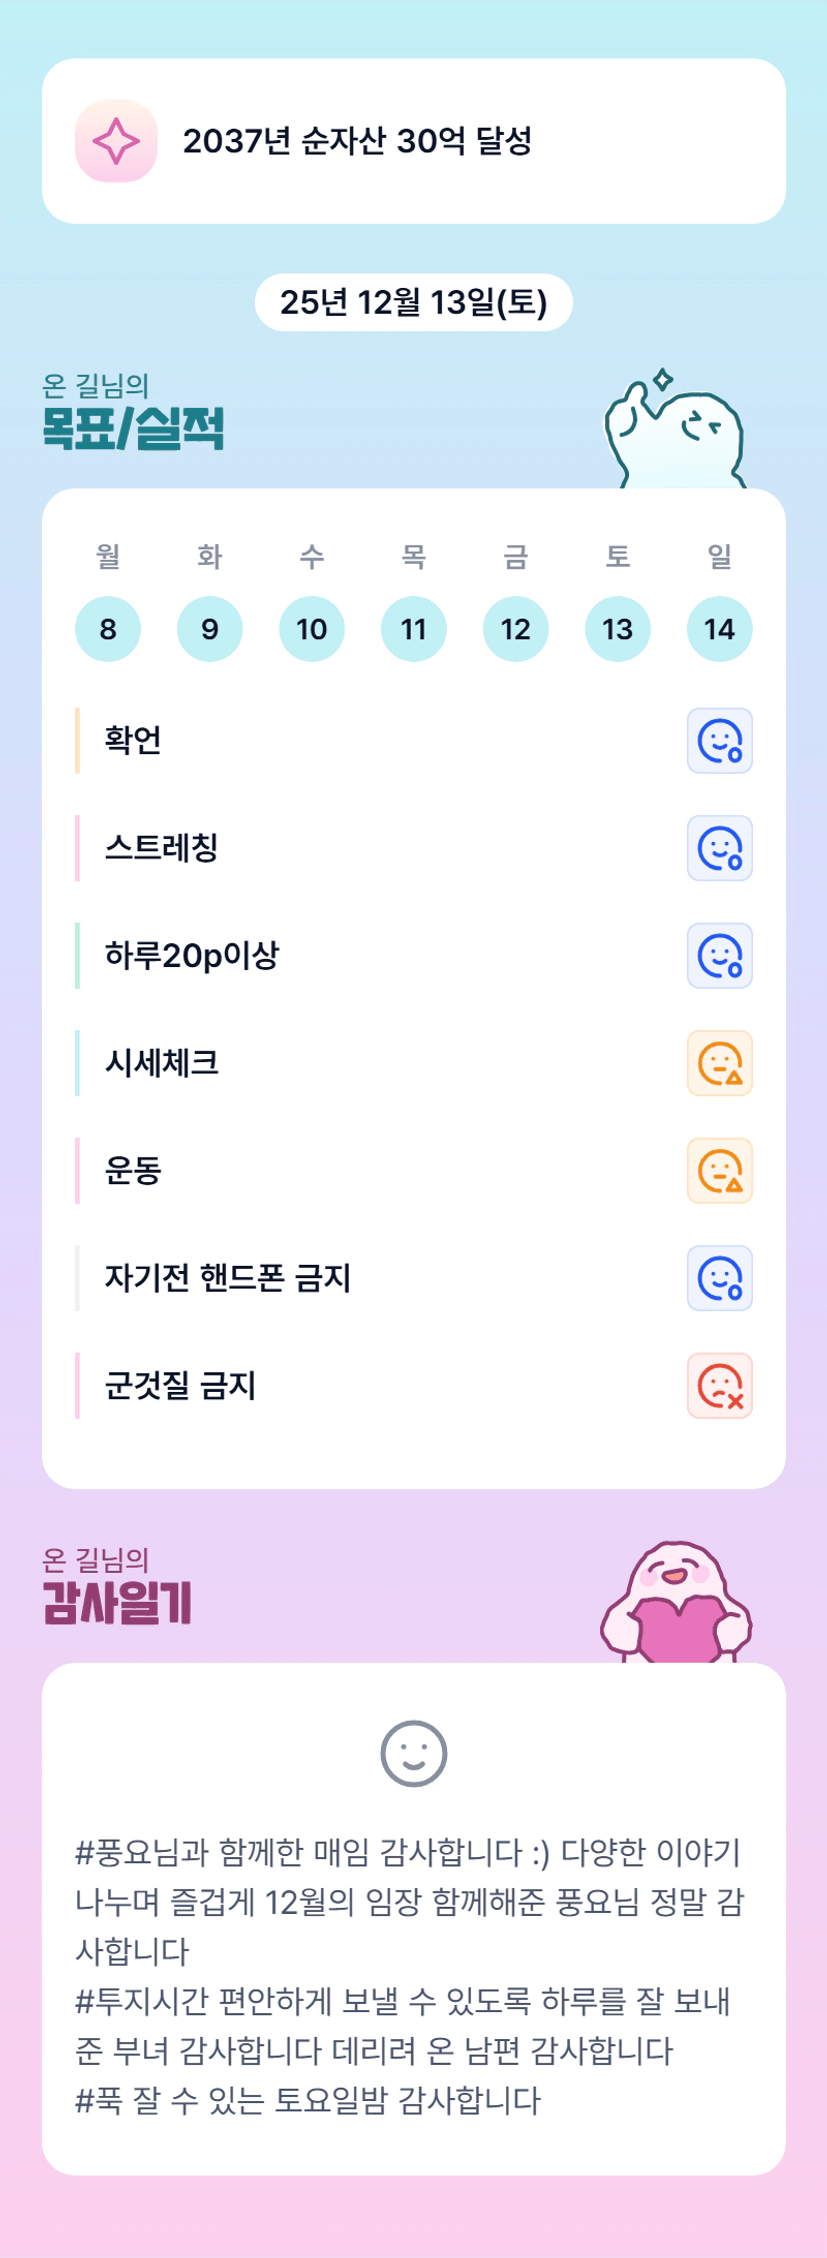This screenshot has height=2258, width=827.
Task: Click the pink heart-holding mascot
Action: (x=677, y=1602)
